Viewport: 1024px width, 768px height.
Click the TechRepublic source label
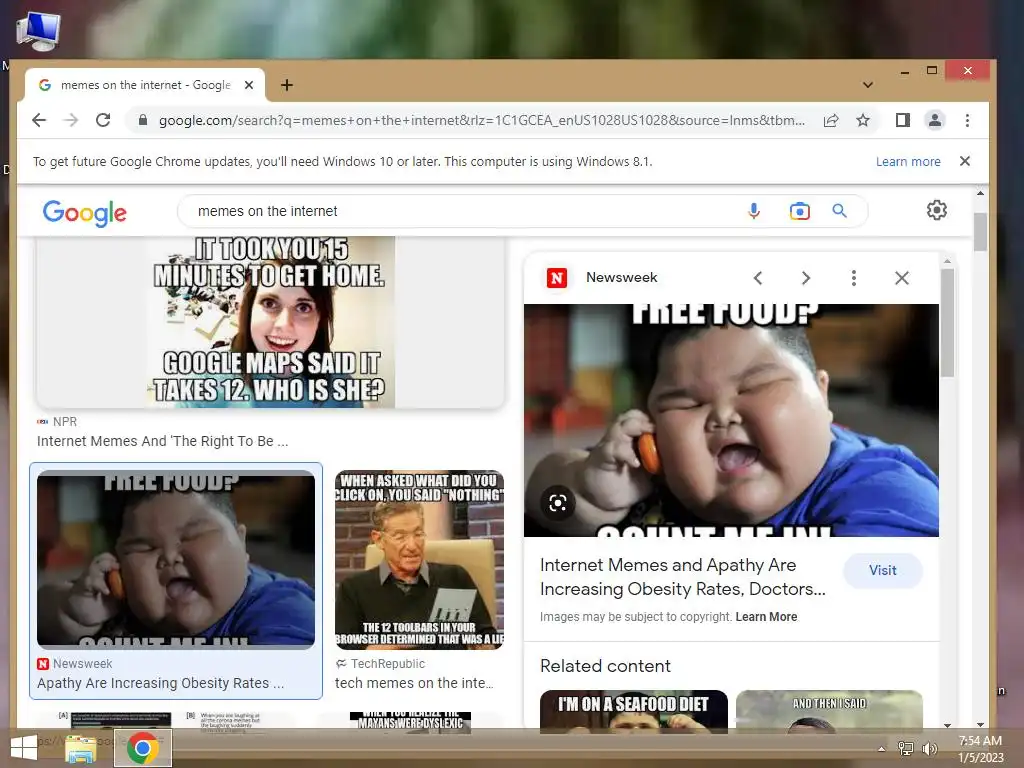coord(388,664)
